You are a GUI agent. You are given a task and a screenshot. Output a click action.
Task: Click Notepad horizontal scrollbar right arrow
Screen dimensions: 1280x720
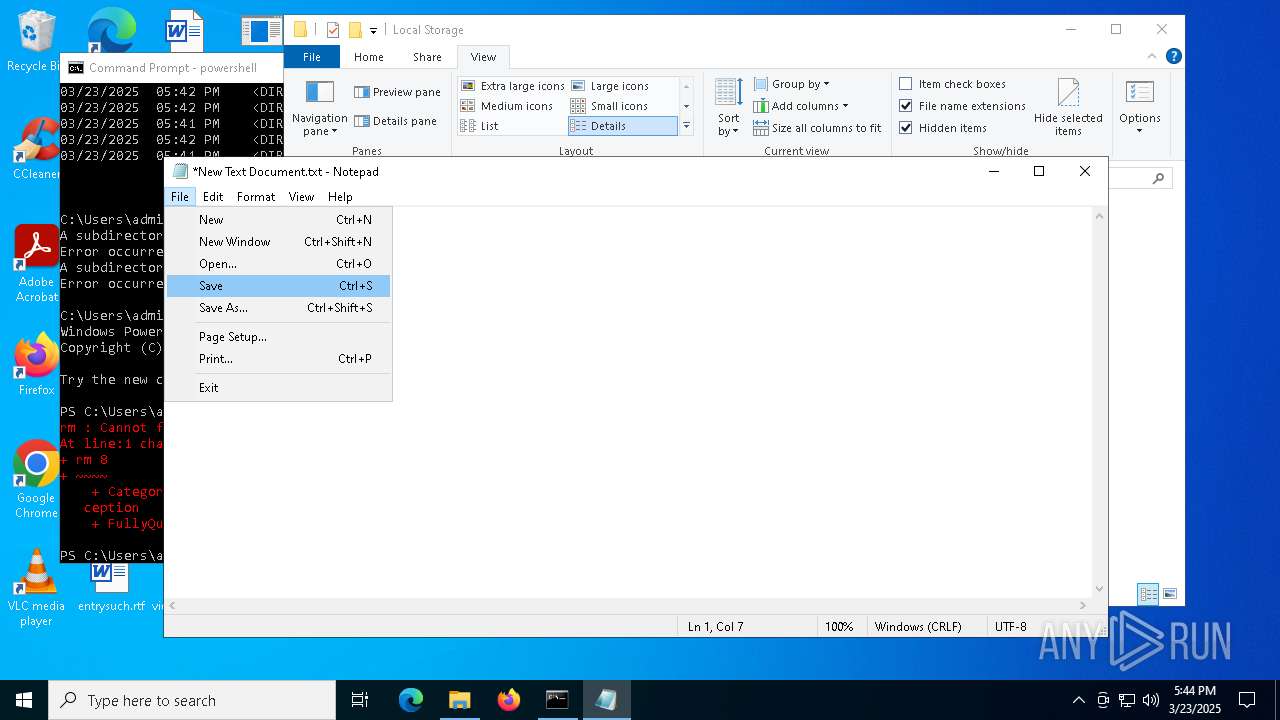tap(1083, 605)
